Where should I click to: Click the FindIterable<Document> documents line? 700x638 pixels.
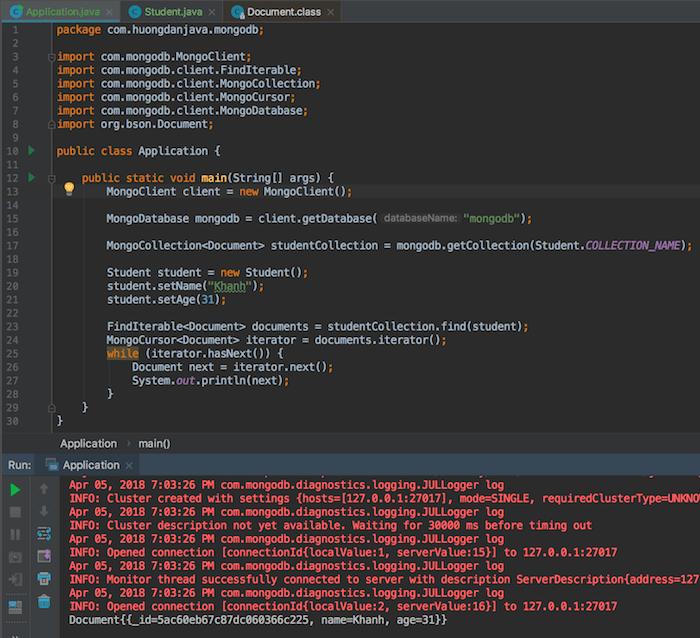click(317, 327)
